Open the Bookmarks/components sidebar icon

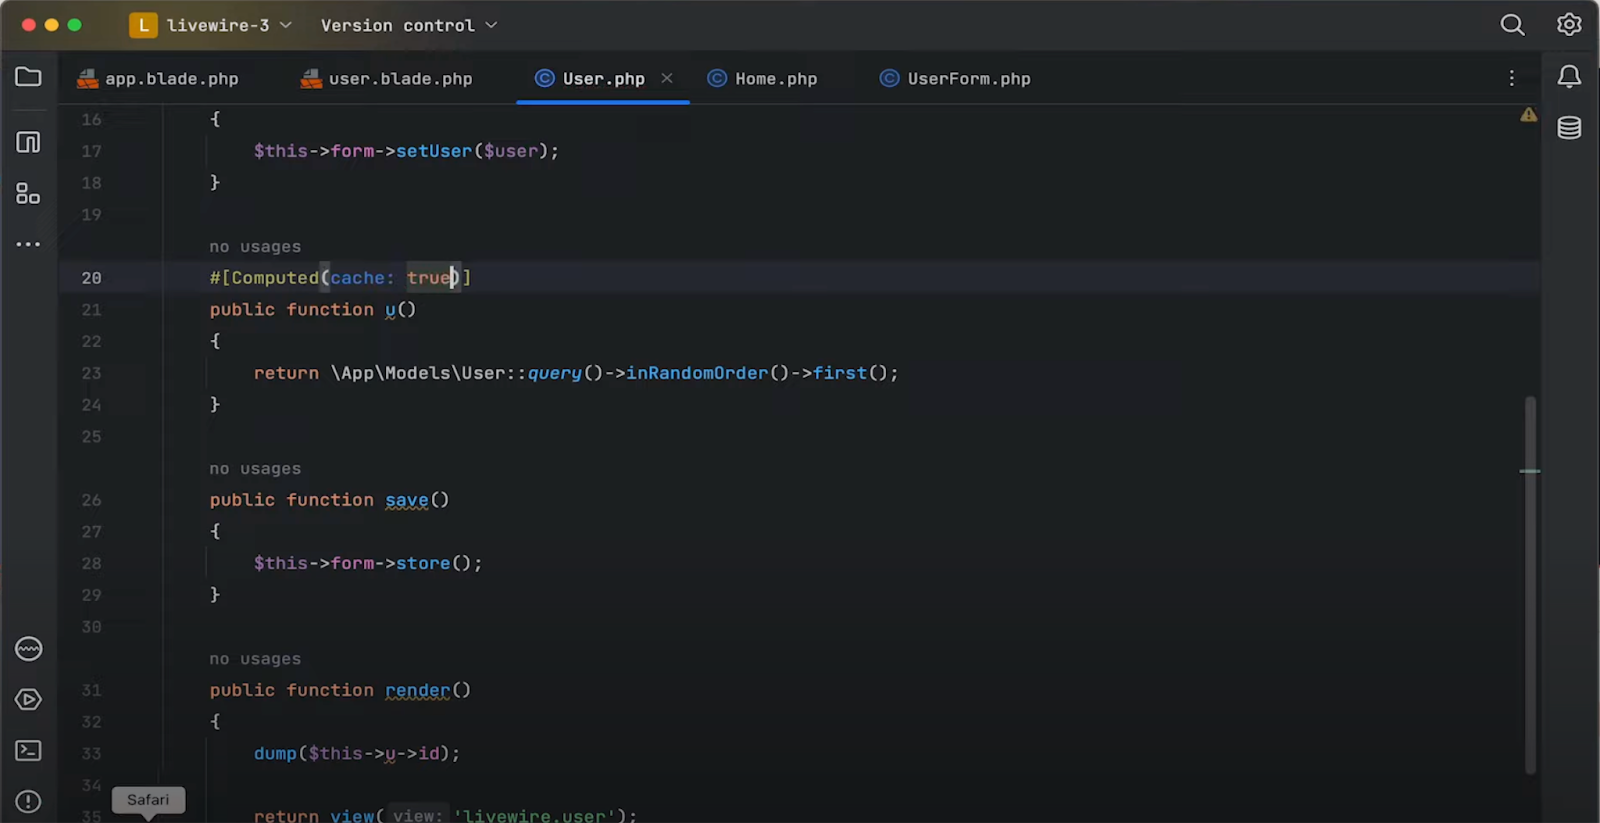click(28, 193)
